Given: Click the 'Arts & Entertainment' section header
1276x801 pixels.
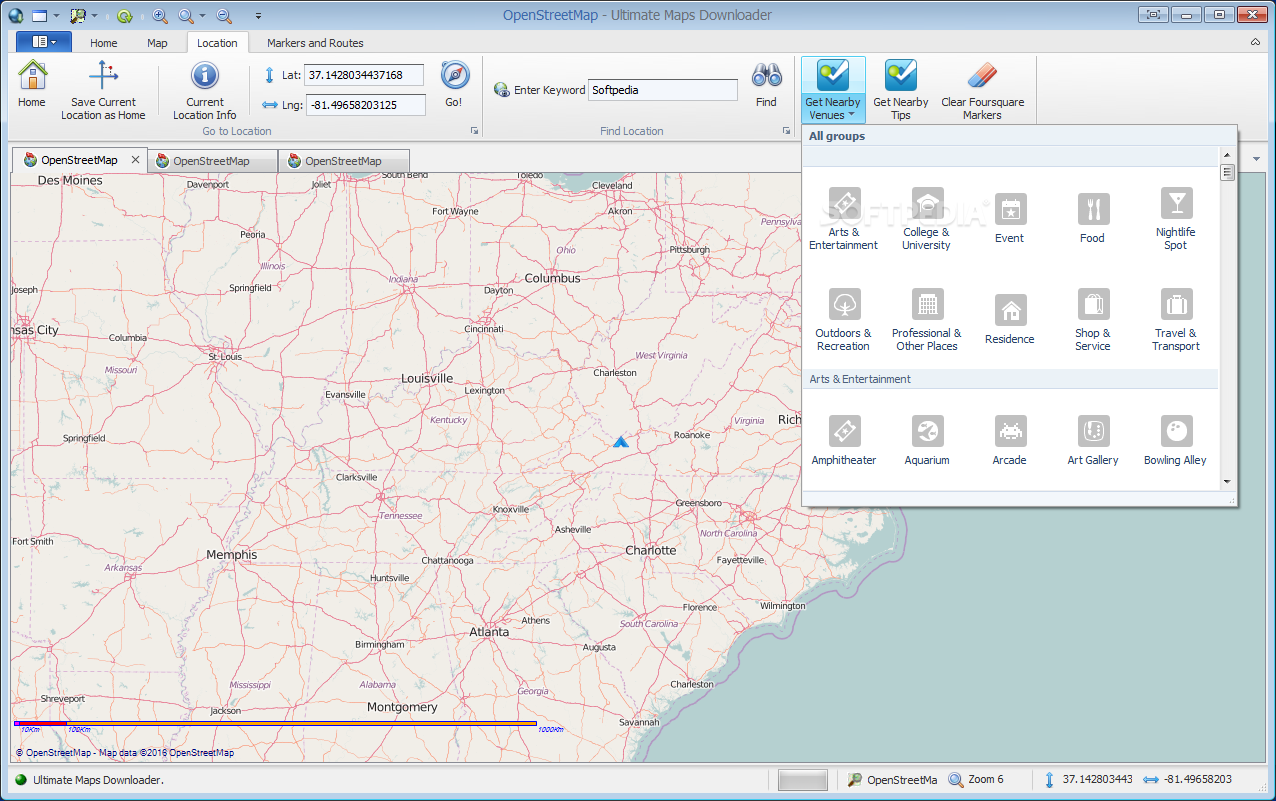Looking at the screenshot, I should [1010, 379].
